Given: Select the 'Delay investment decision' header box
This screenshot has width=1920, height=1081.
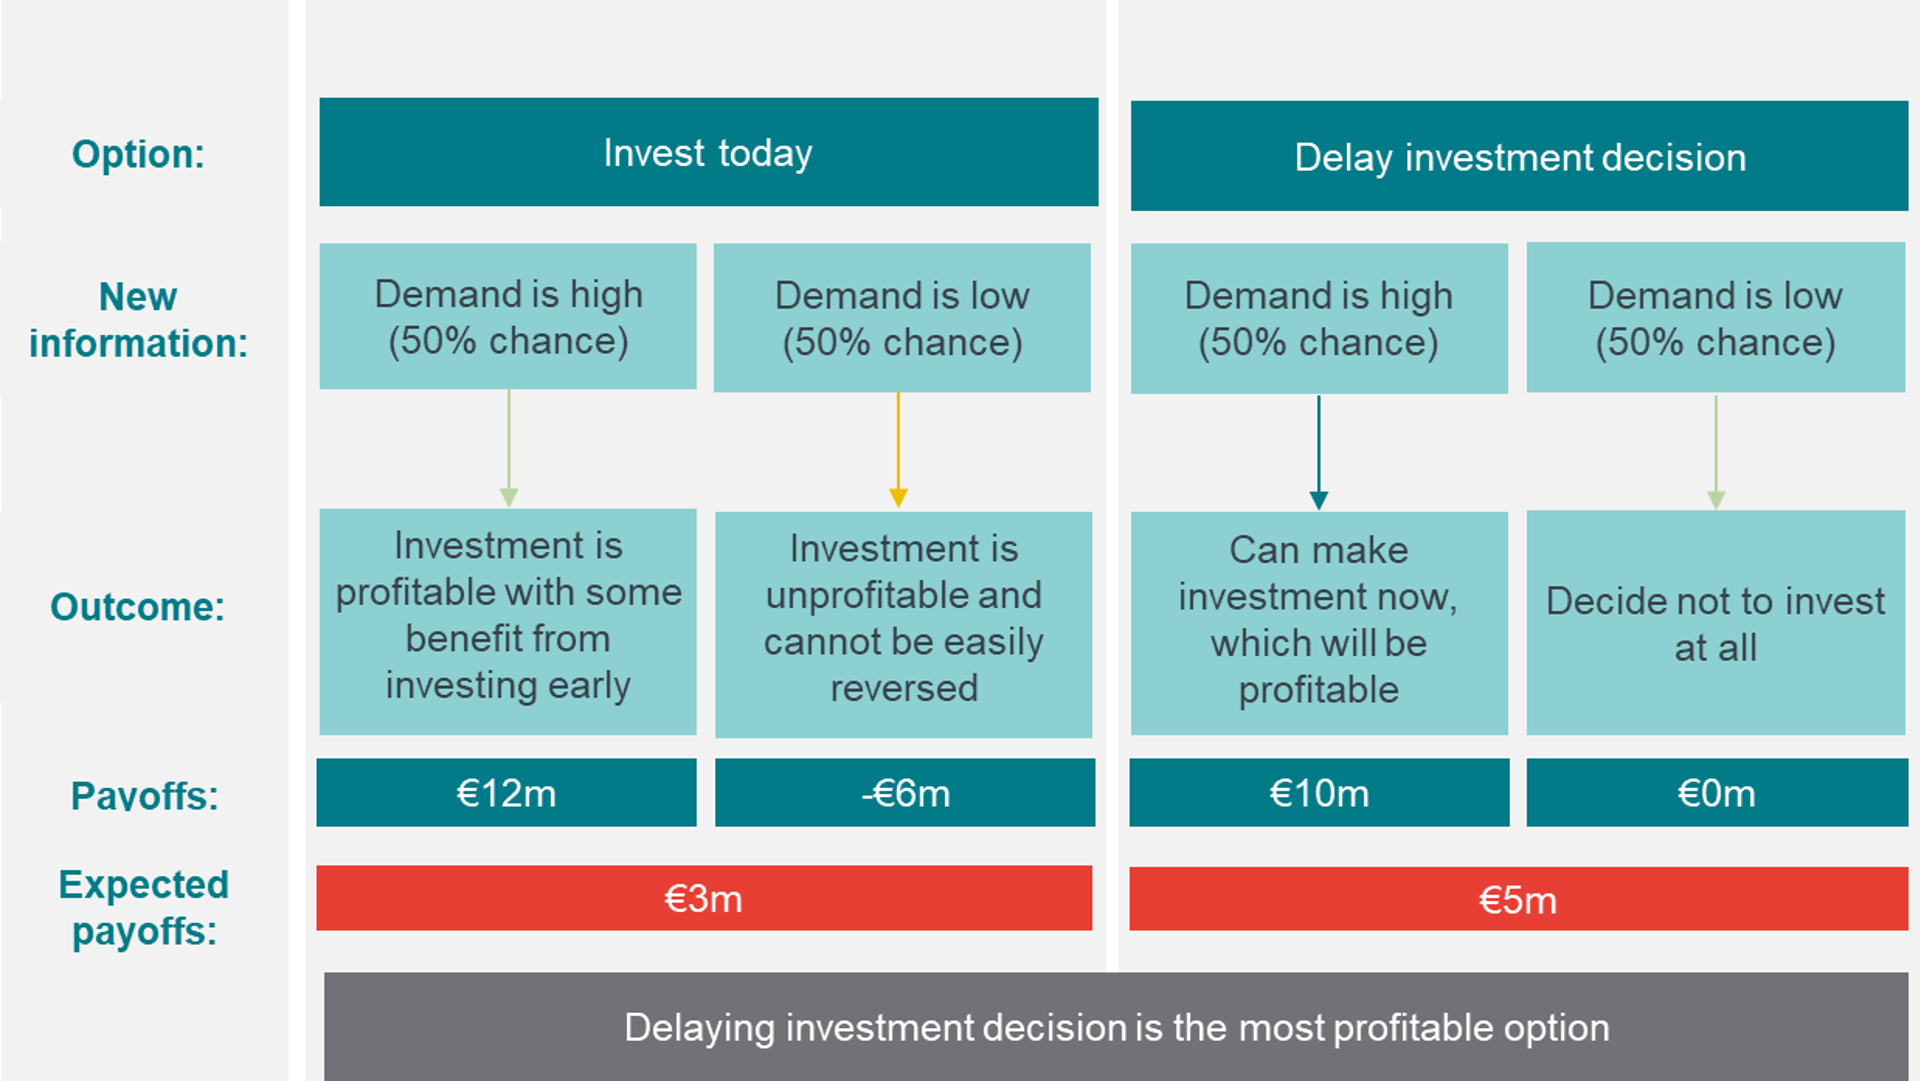Looking at the screenshot, I should (1519, 156).
